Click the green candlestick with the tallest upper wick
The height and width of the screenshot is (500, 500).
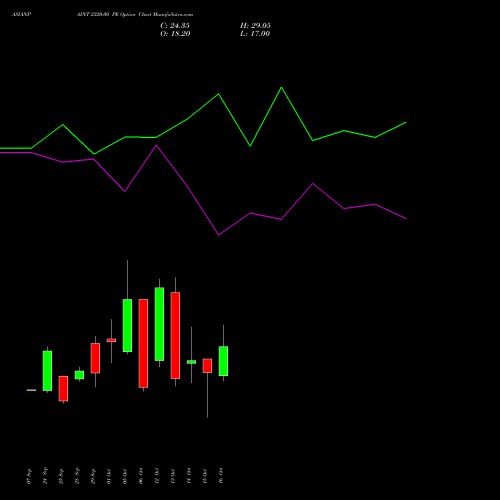point(127,325)
